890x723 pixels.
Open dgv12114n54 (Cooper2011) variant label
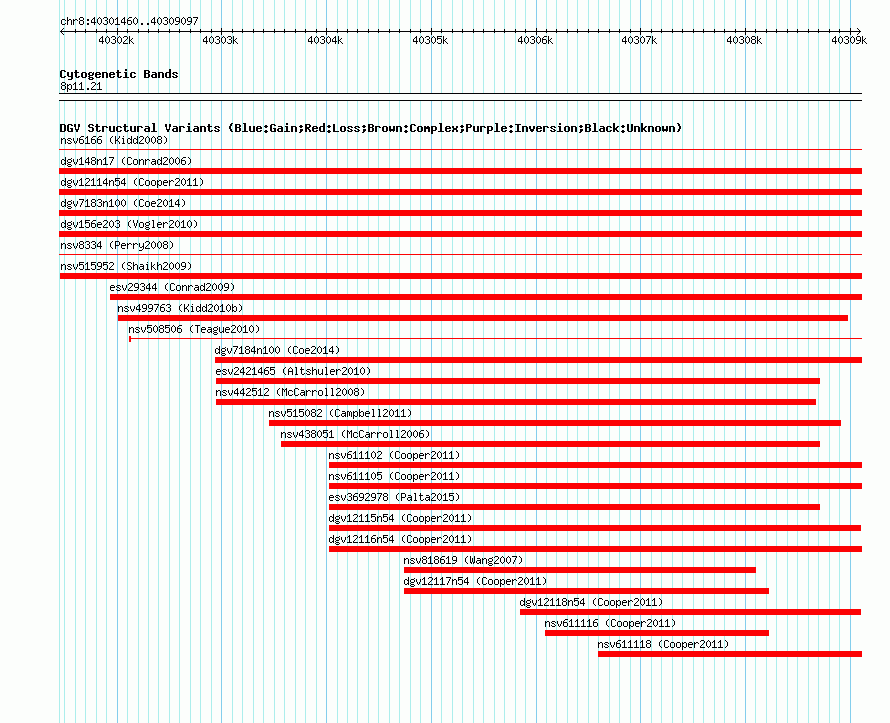pyautogui.click(x=132, y=182)
